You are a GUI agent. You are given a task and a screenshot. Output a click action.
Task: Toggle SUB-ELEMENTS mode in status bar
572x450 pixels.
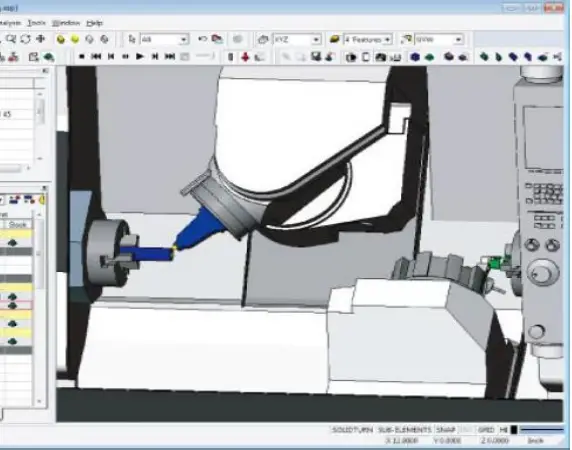click(x=404, y=430)
